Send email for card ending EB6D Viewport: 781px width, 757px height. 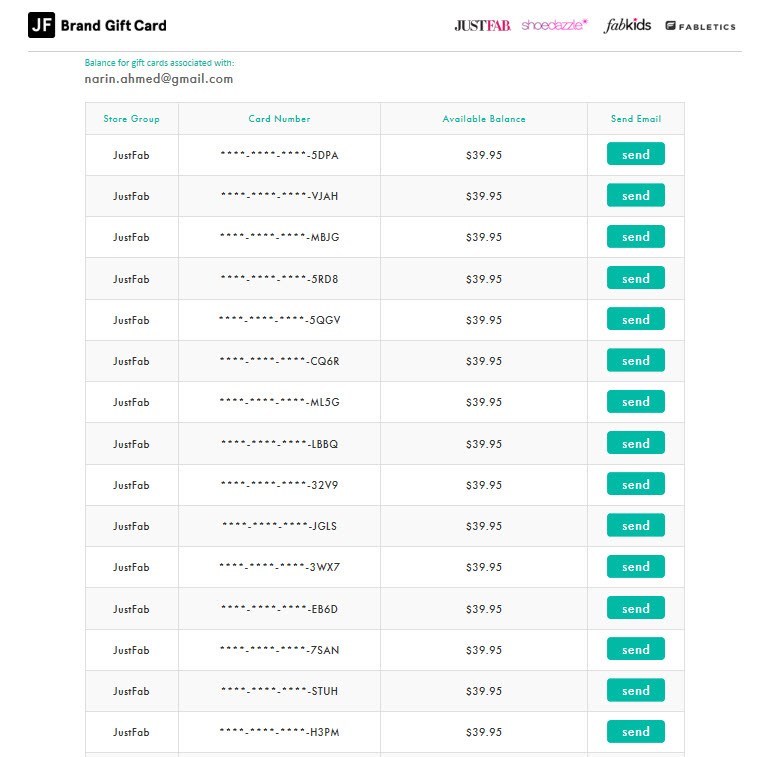636,608
